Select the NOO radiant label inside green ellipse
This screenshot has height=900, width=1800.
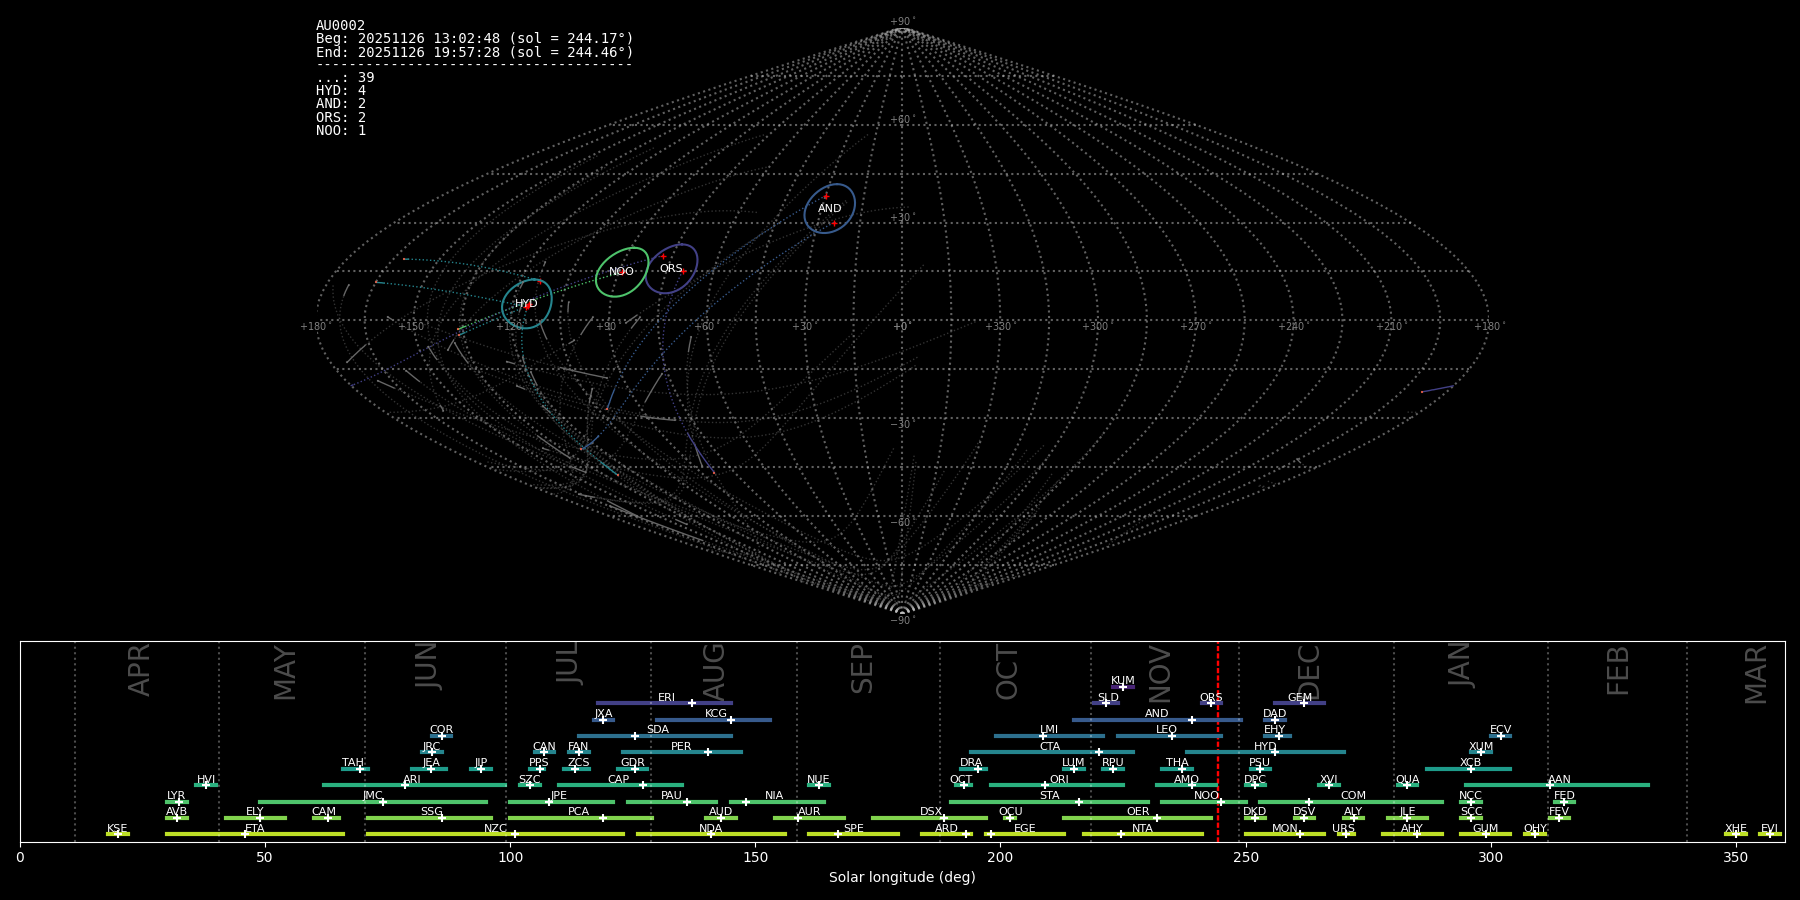click(621, 272)
